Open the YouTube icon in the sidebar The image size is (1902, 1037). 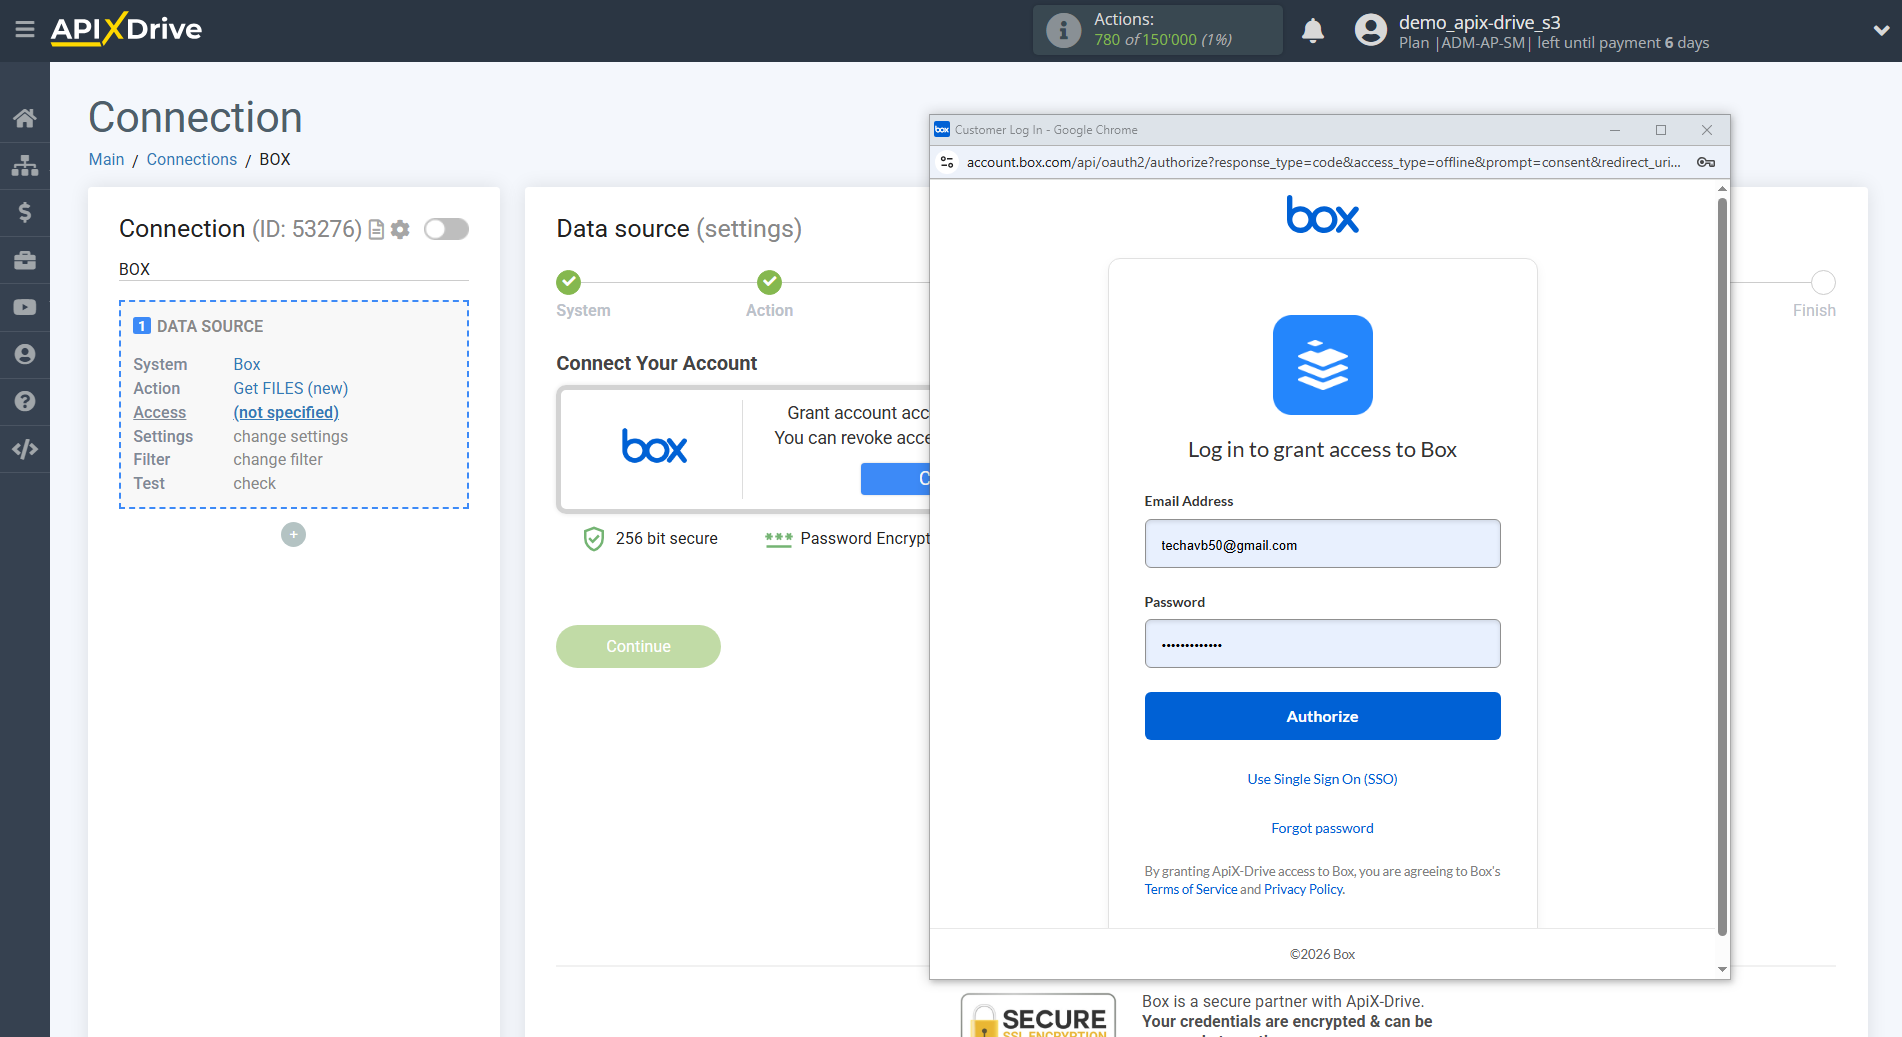(25, 306)
